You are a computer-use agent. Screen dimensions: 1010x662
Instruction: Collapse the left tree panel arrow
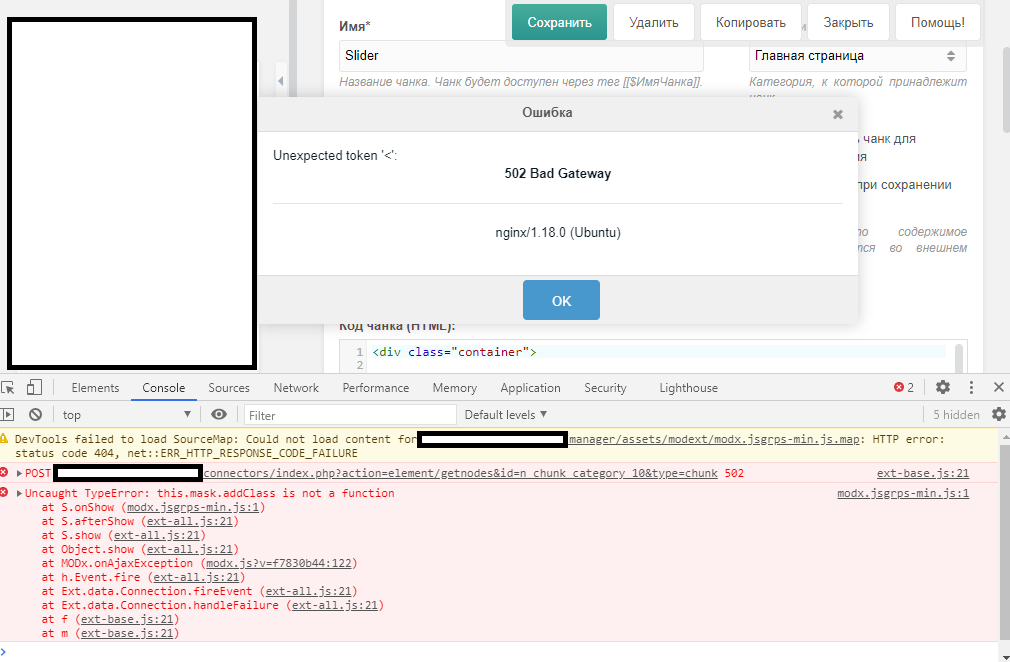click(280, 81)
